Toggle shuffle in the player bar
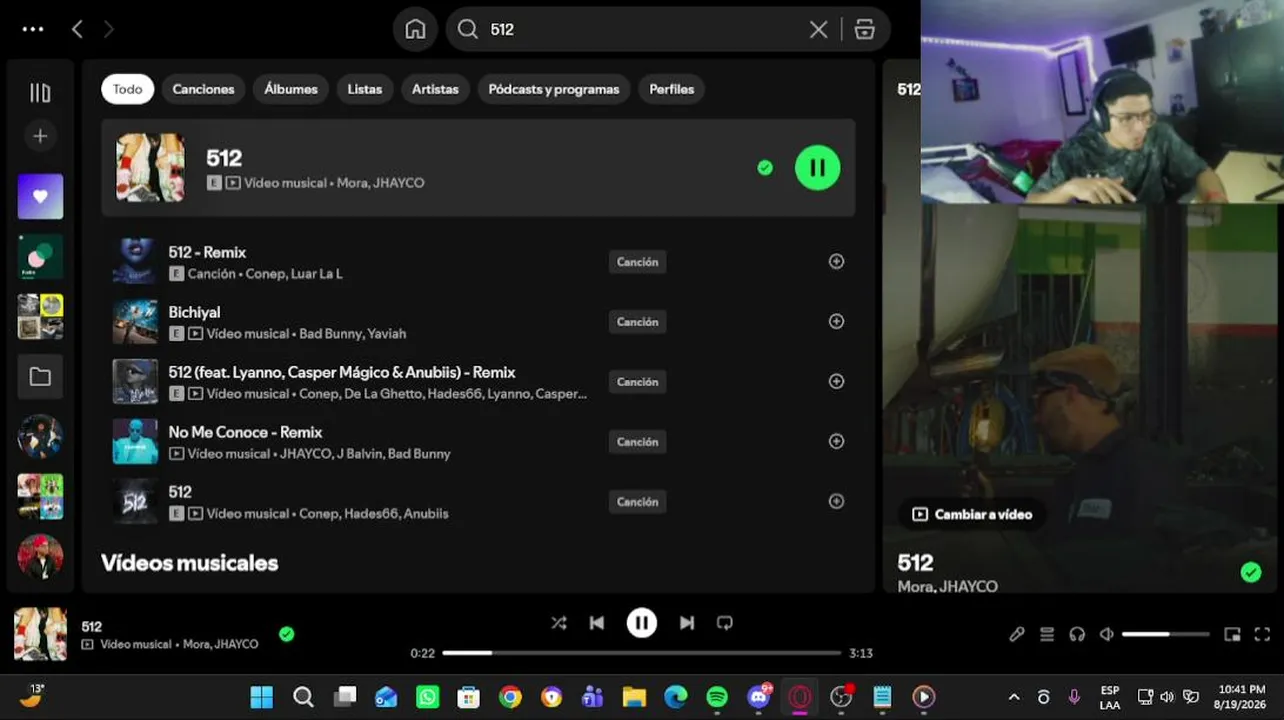 [558, 623]
